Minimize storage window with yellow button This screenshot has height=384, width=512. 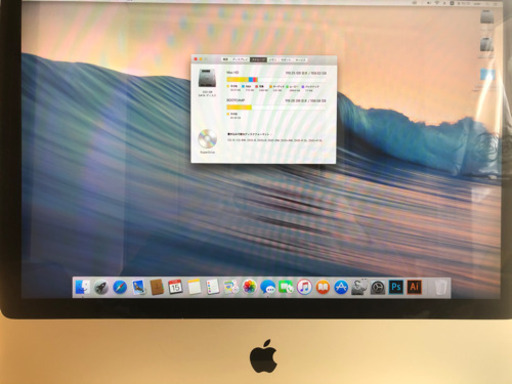[x=201, y=59]
